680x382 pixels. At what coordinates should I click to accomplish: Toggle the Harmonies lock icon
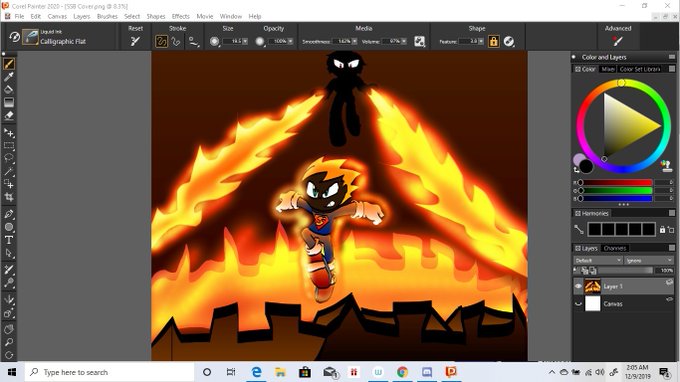662,229
